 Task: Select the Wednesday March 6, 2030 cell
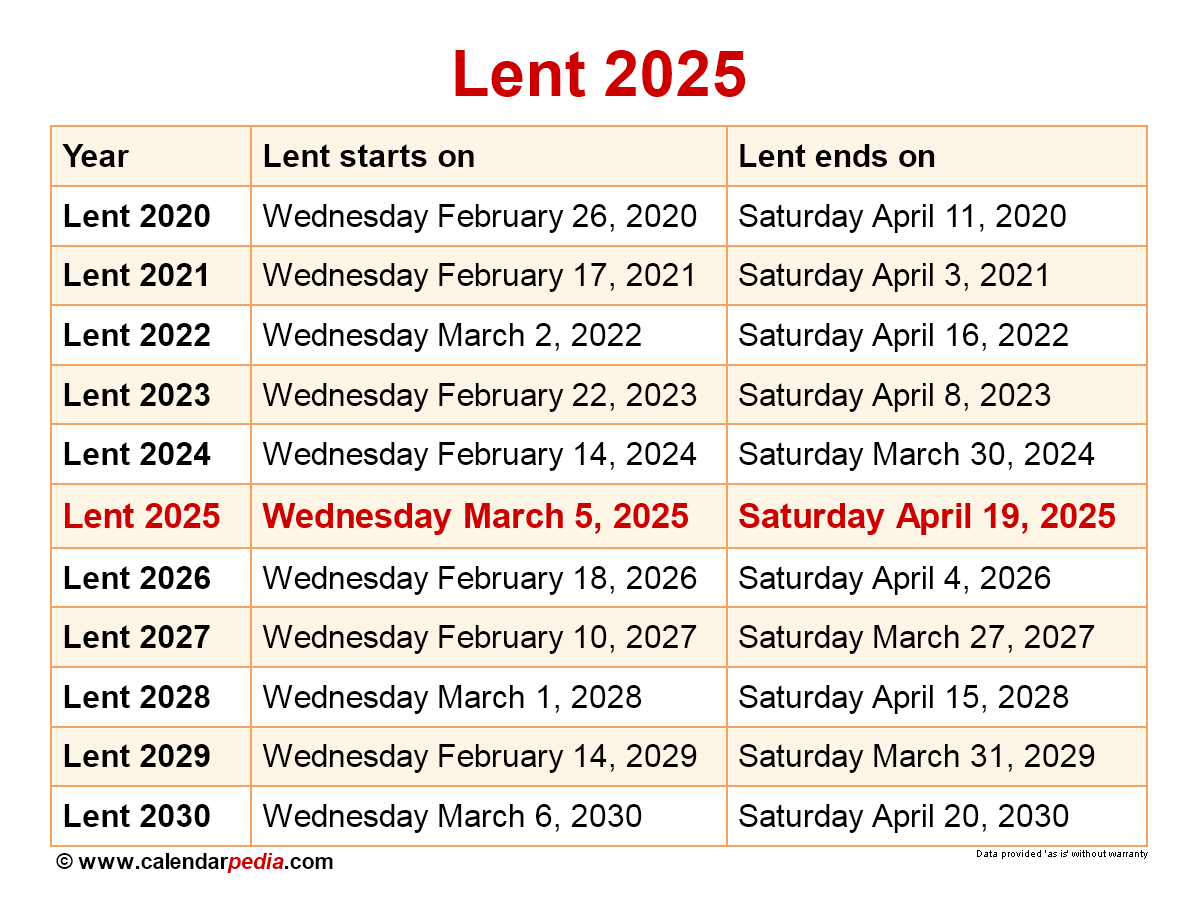[x=452, y=816]
